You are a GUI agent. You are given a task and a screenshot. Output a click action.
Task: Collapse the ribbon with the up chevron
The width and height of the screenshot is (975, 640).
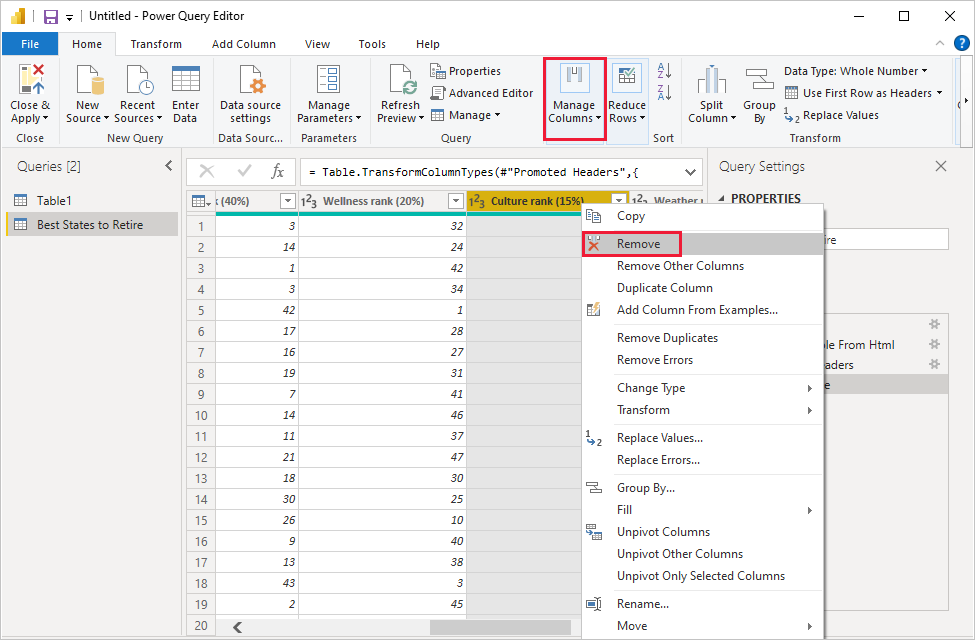click(x=940, y=43)
